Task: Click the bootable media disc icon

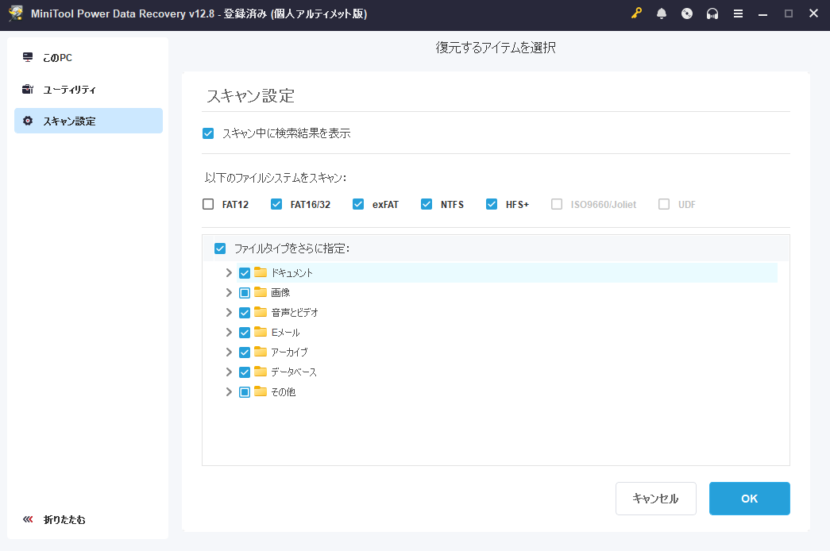Action: (686, 13)
